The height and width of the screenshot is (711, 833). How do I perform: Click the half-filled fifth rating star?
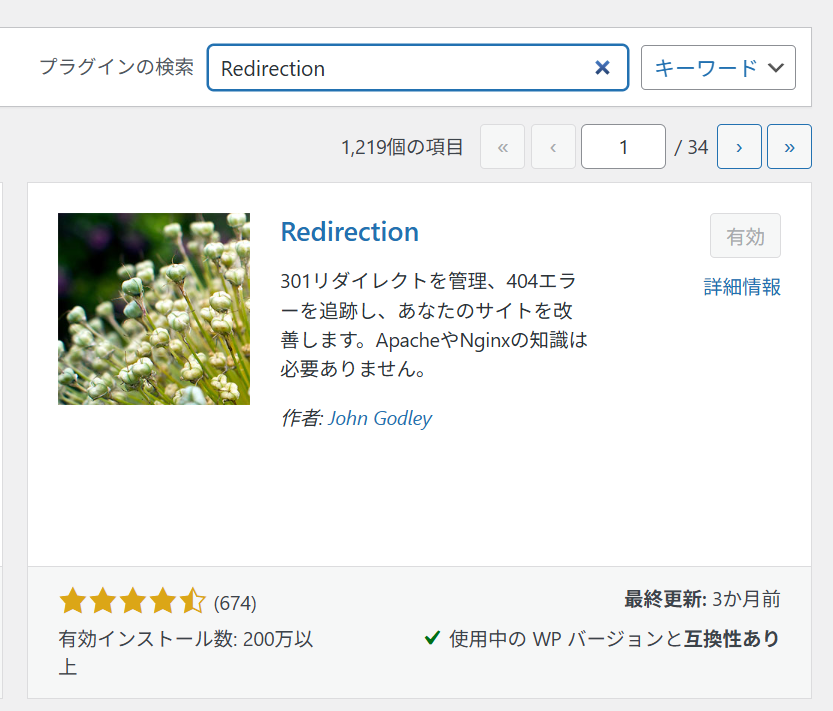192,601
